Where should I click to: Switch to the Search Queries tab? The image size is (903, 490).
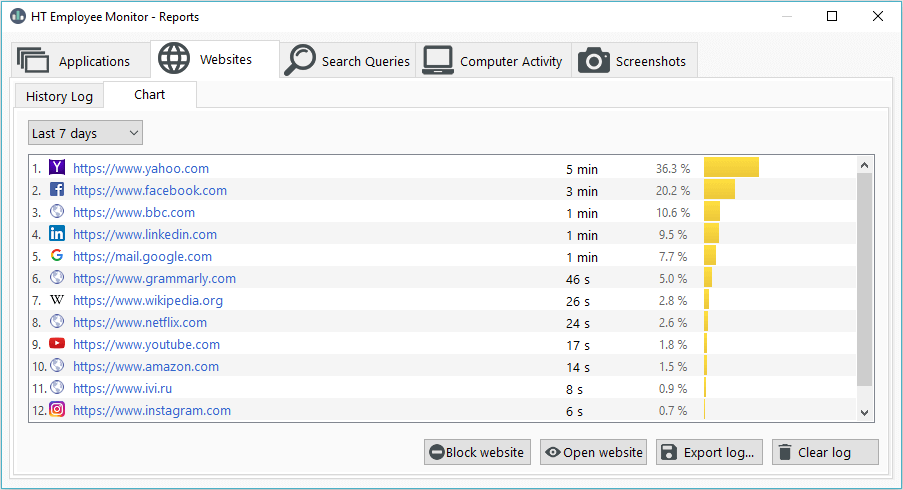tap(348, 60)
